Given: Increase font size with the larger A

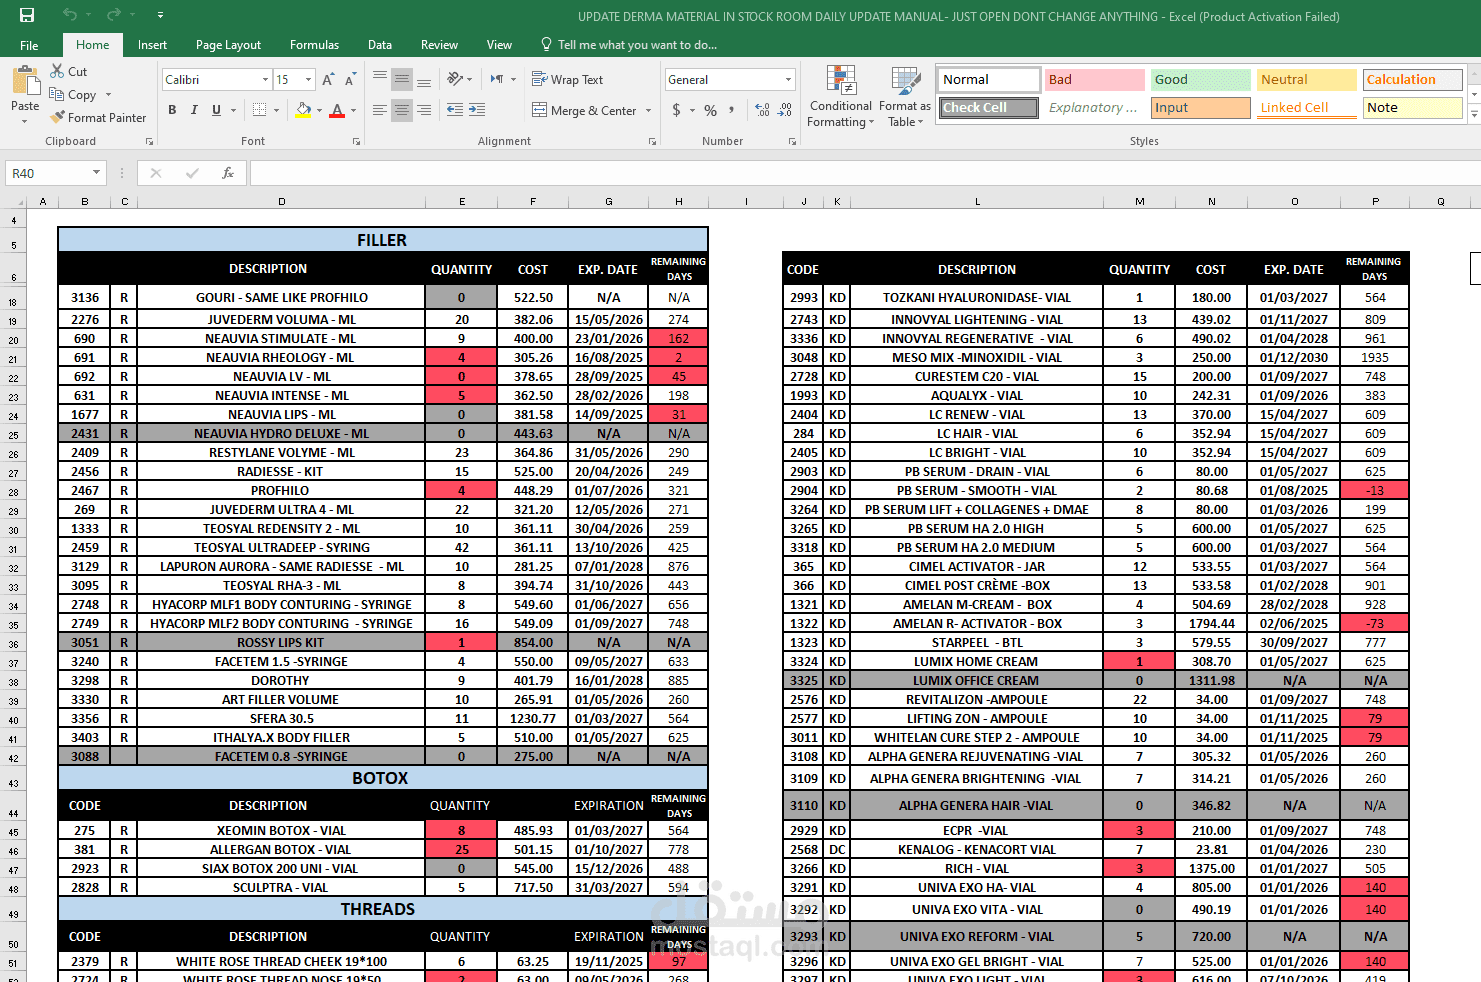Looking at the screenshot, I should click(x=328, y=80).
